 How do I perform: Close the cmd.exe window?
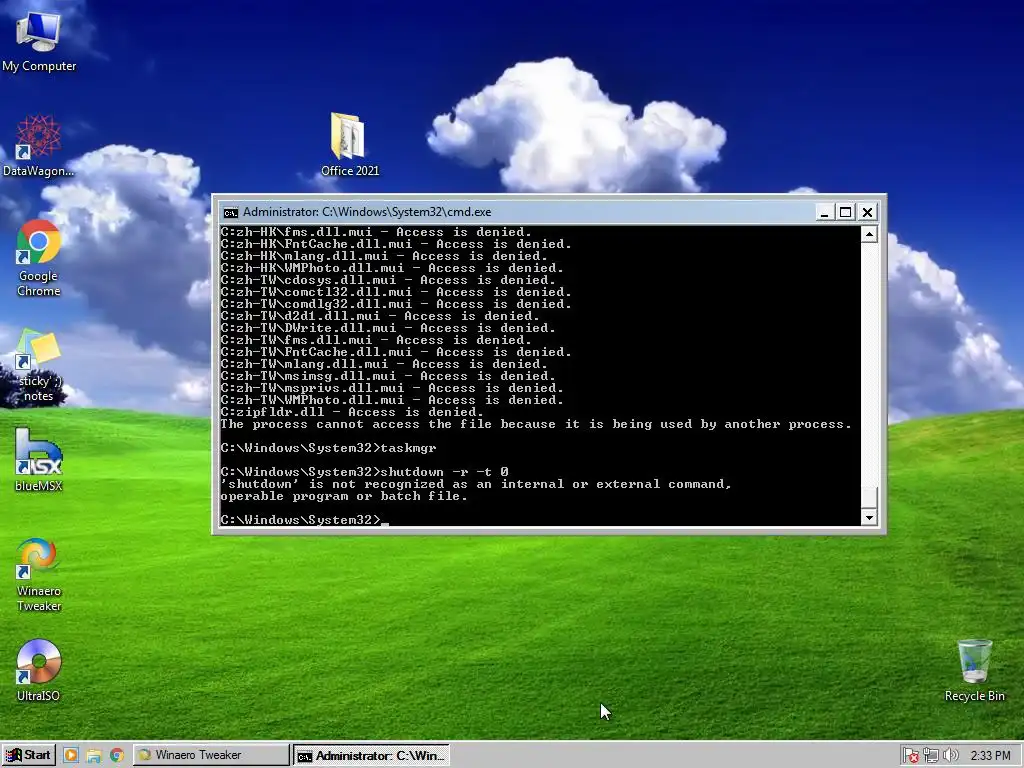(x=867, y=212)
